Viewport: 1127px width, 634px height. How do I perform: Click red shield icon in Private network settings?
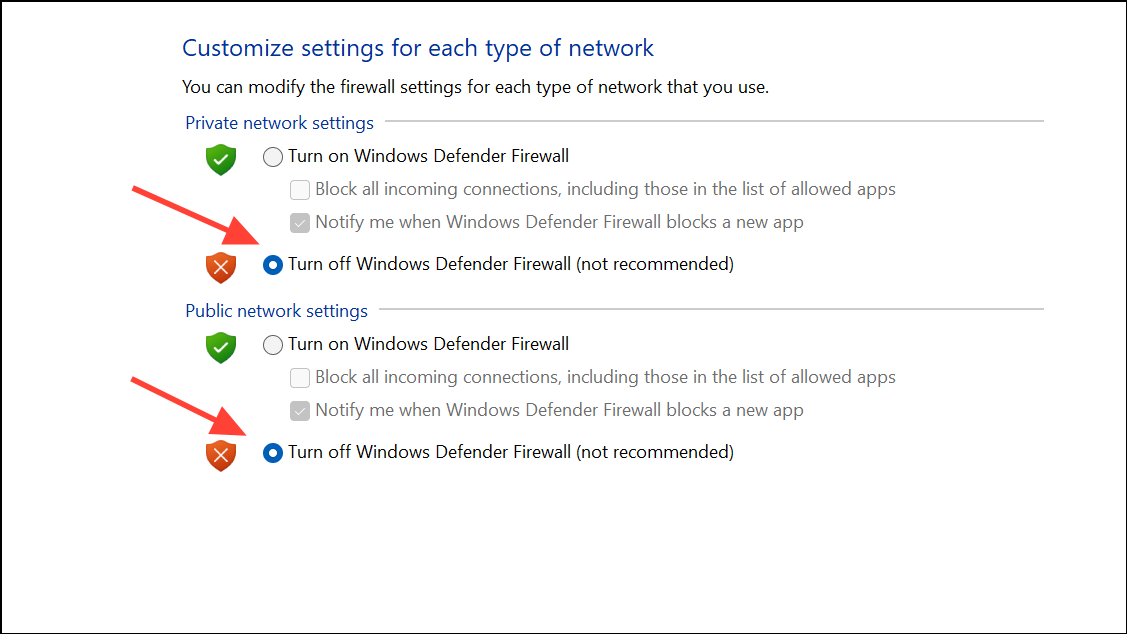221,267
